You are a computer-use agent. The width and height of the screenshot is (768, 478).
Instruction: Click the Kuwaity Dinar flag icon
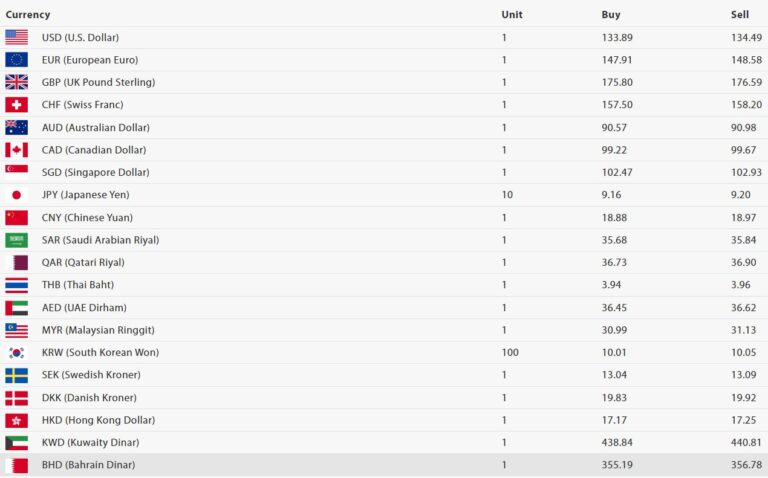pos(16,443)
